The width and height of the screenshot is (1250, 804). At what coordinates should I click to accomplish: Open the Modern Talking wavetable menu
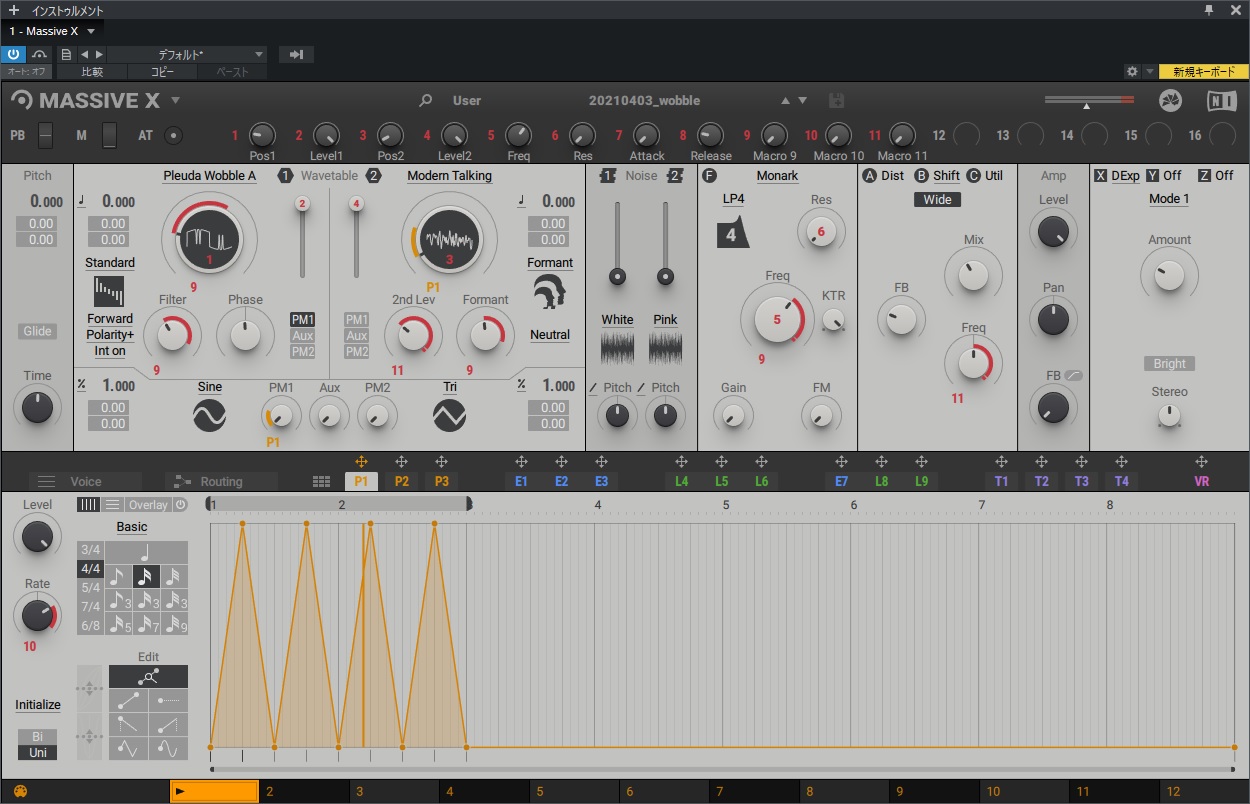point(449,176)
